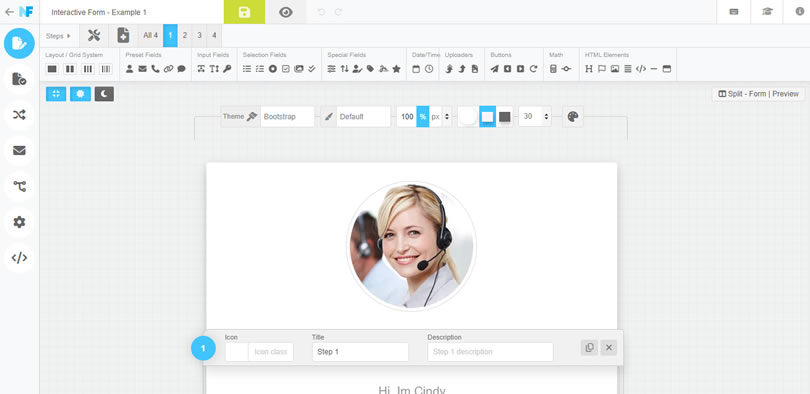Add two column grid layout
This screenshot has width=810, height=394.
coord(70,69)
